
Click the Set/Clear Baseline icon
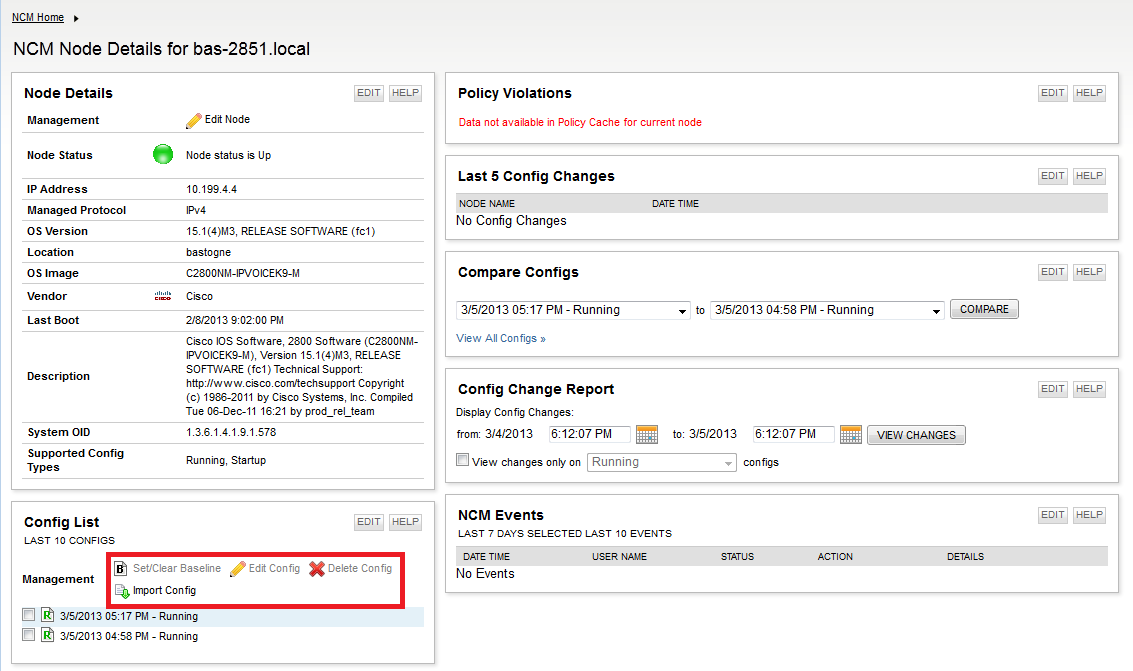(x=121, y=567)
